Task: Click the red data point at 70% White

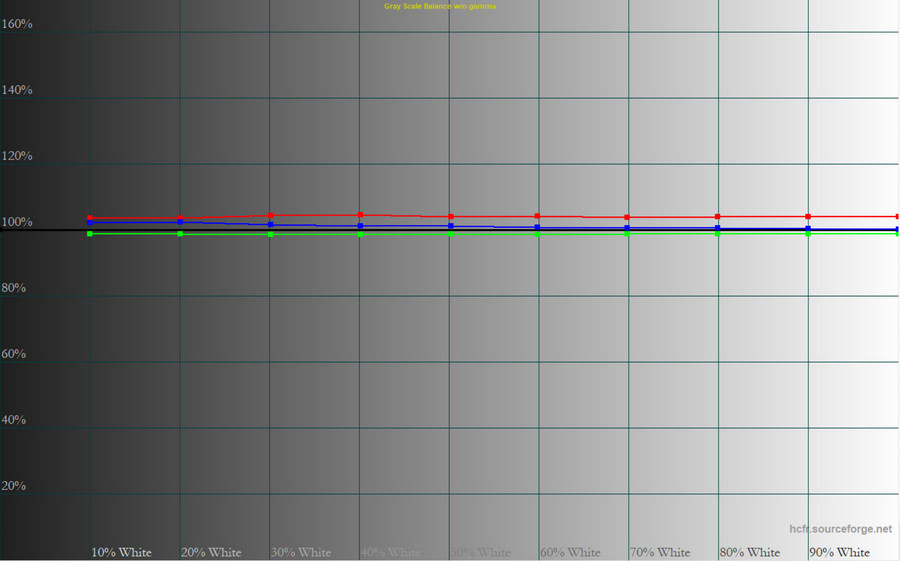Action: (x=627, y=217)
